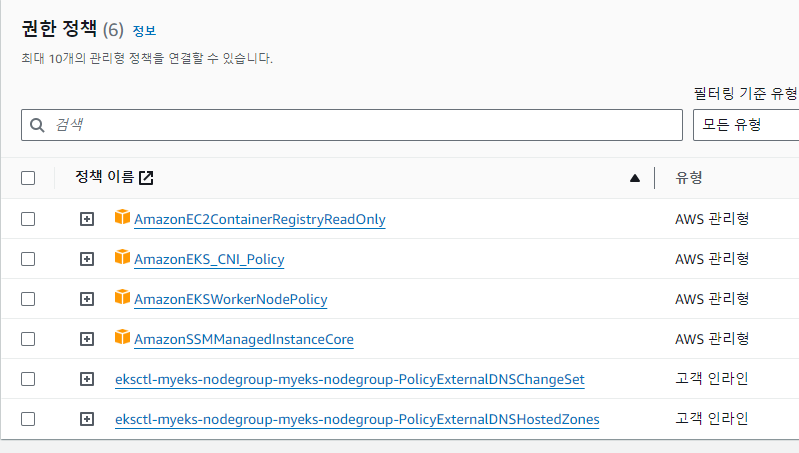Click the 필터링 기준 유형 label
799x453 pixels.
pos(746,93)
